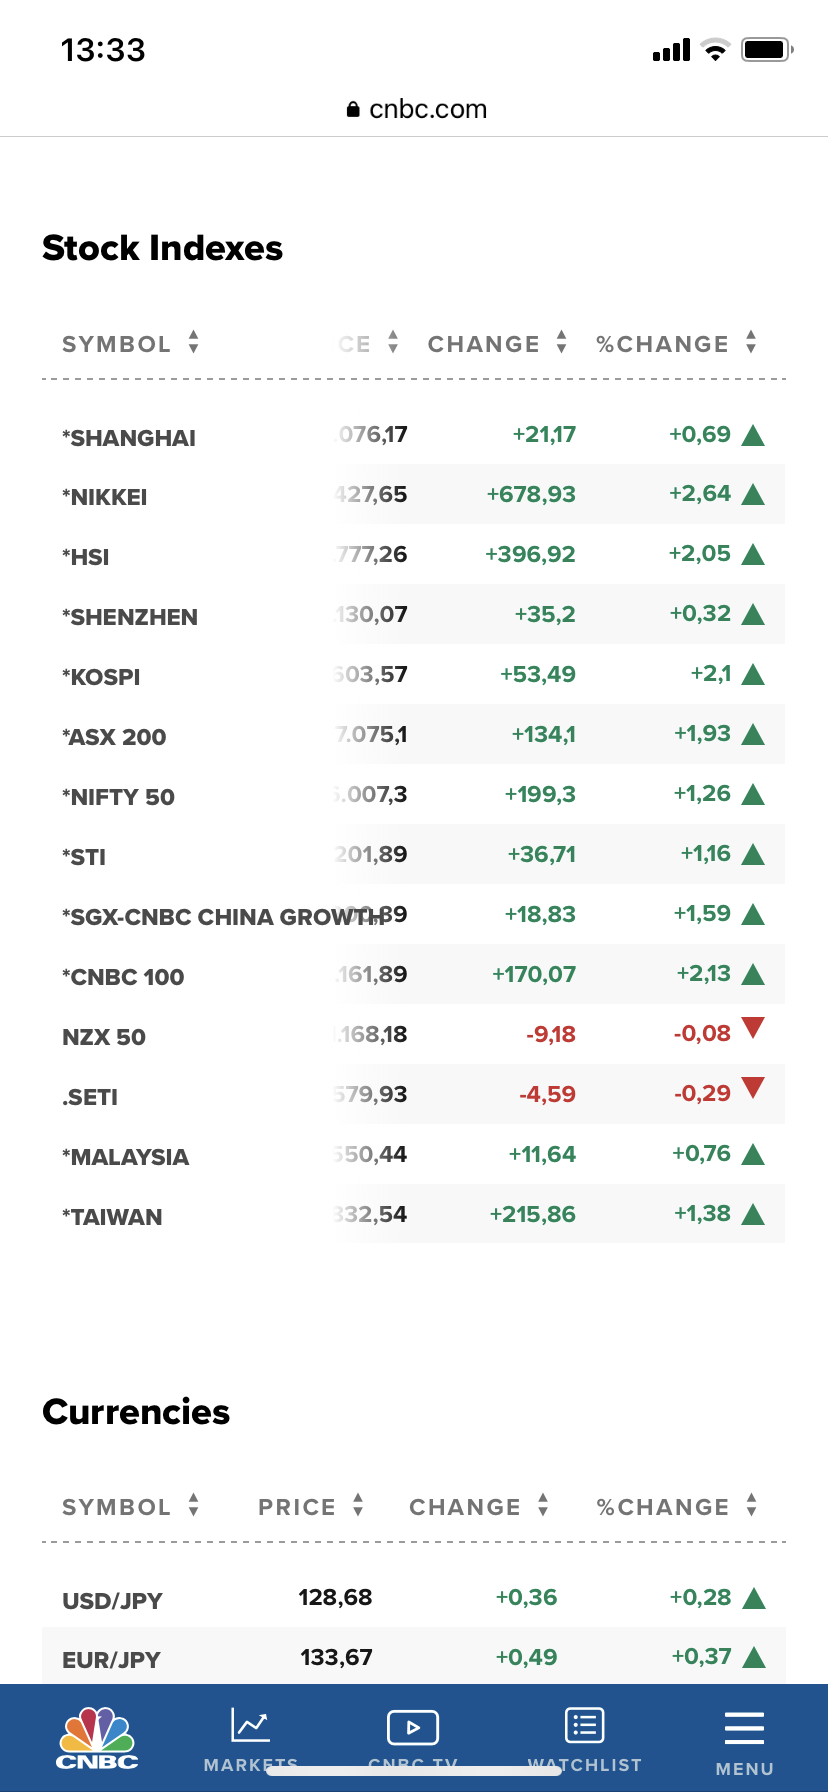Sort Currencies by Price column
Image resolution: width=828 pixels, height=1792 pixels.
click(x=310, y=1507)
